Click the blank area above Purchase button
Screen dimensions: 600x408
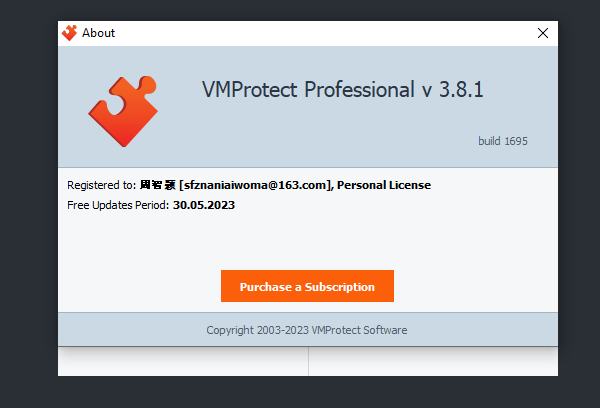point(307,241)
